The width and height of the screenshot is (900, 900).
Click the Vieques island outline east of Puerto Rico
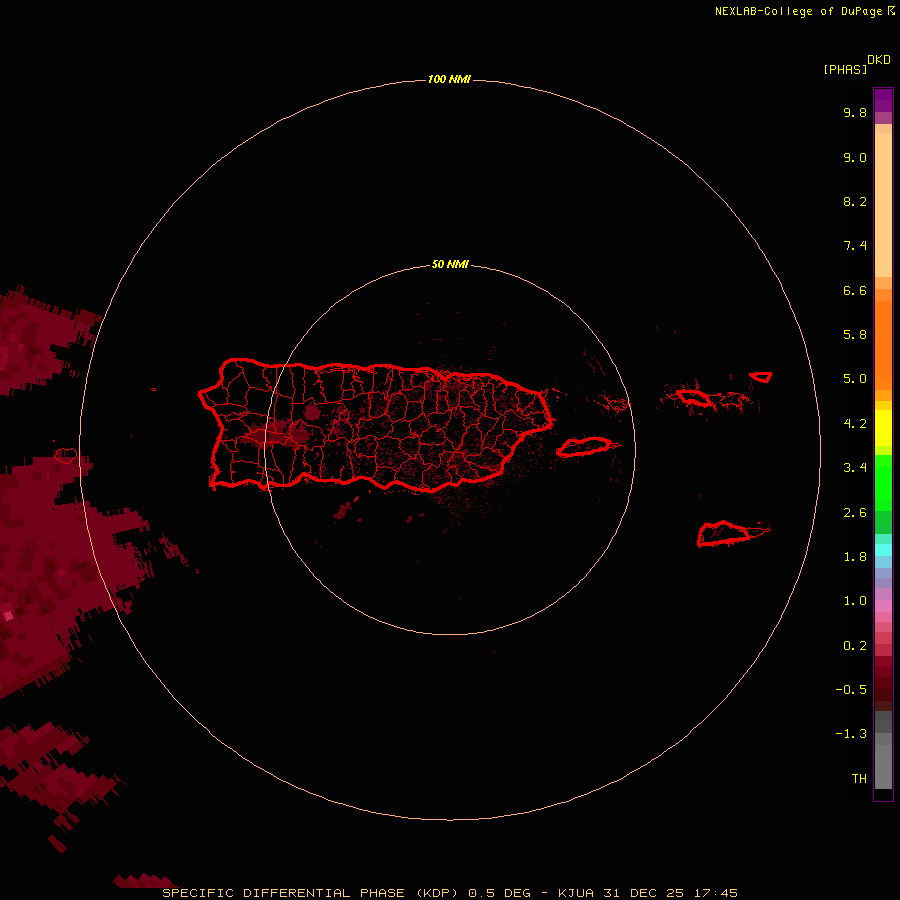click(584, 447)
